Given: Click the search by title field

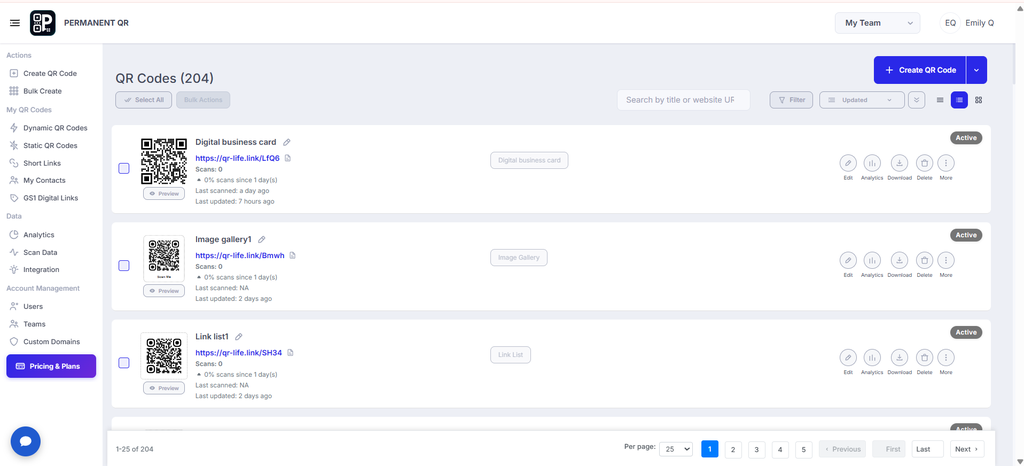Looking at the screenshot, I should pos(684,100).
